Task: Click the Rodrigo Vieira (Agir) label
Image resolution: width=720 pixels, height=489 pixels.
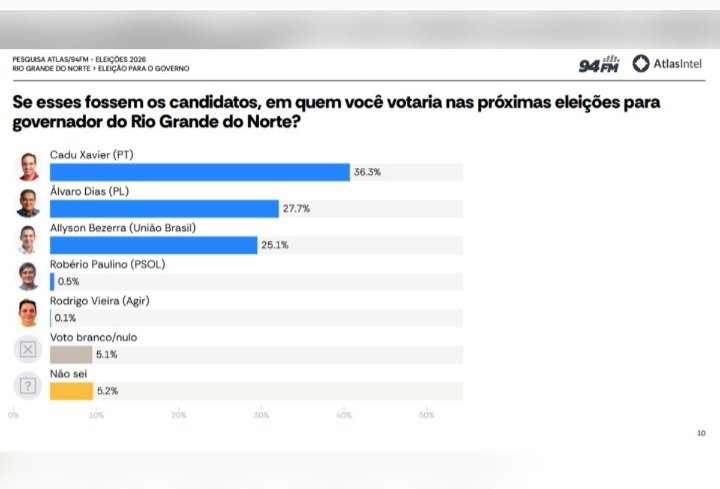Action: (x=100, y=301)
